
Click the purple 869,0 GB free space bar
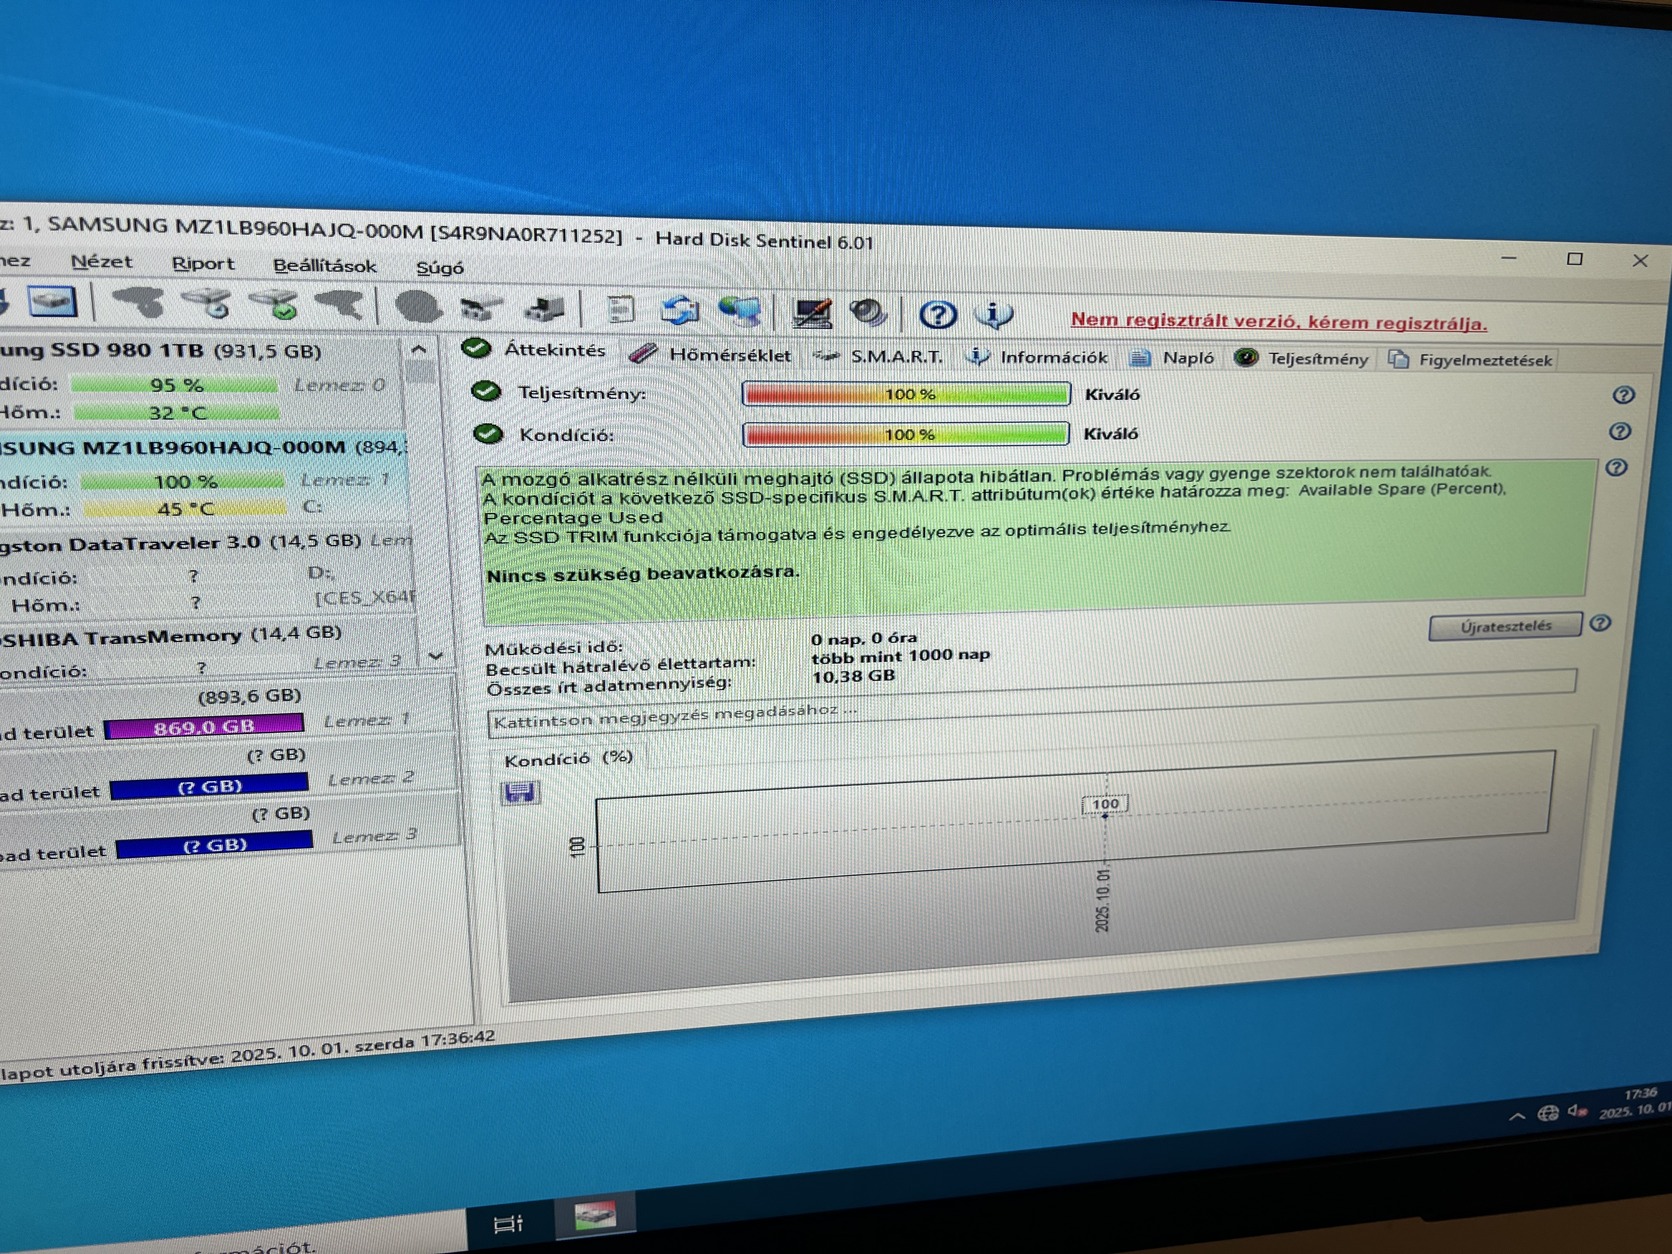[204, 726]
